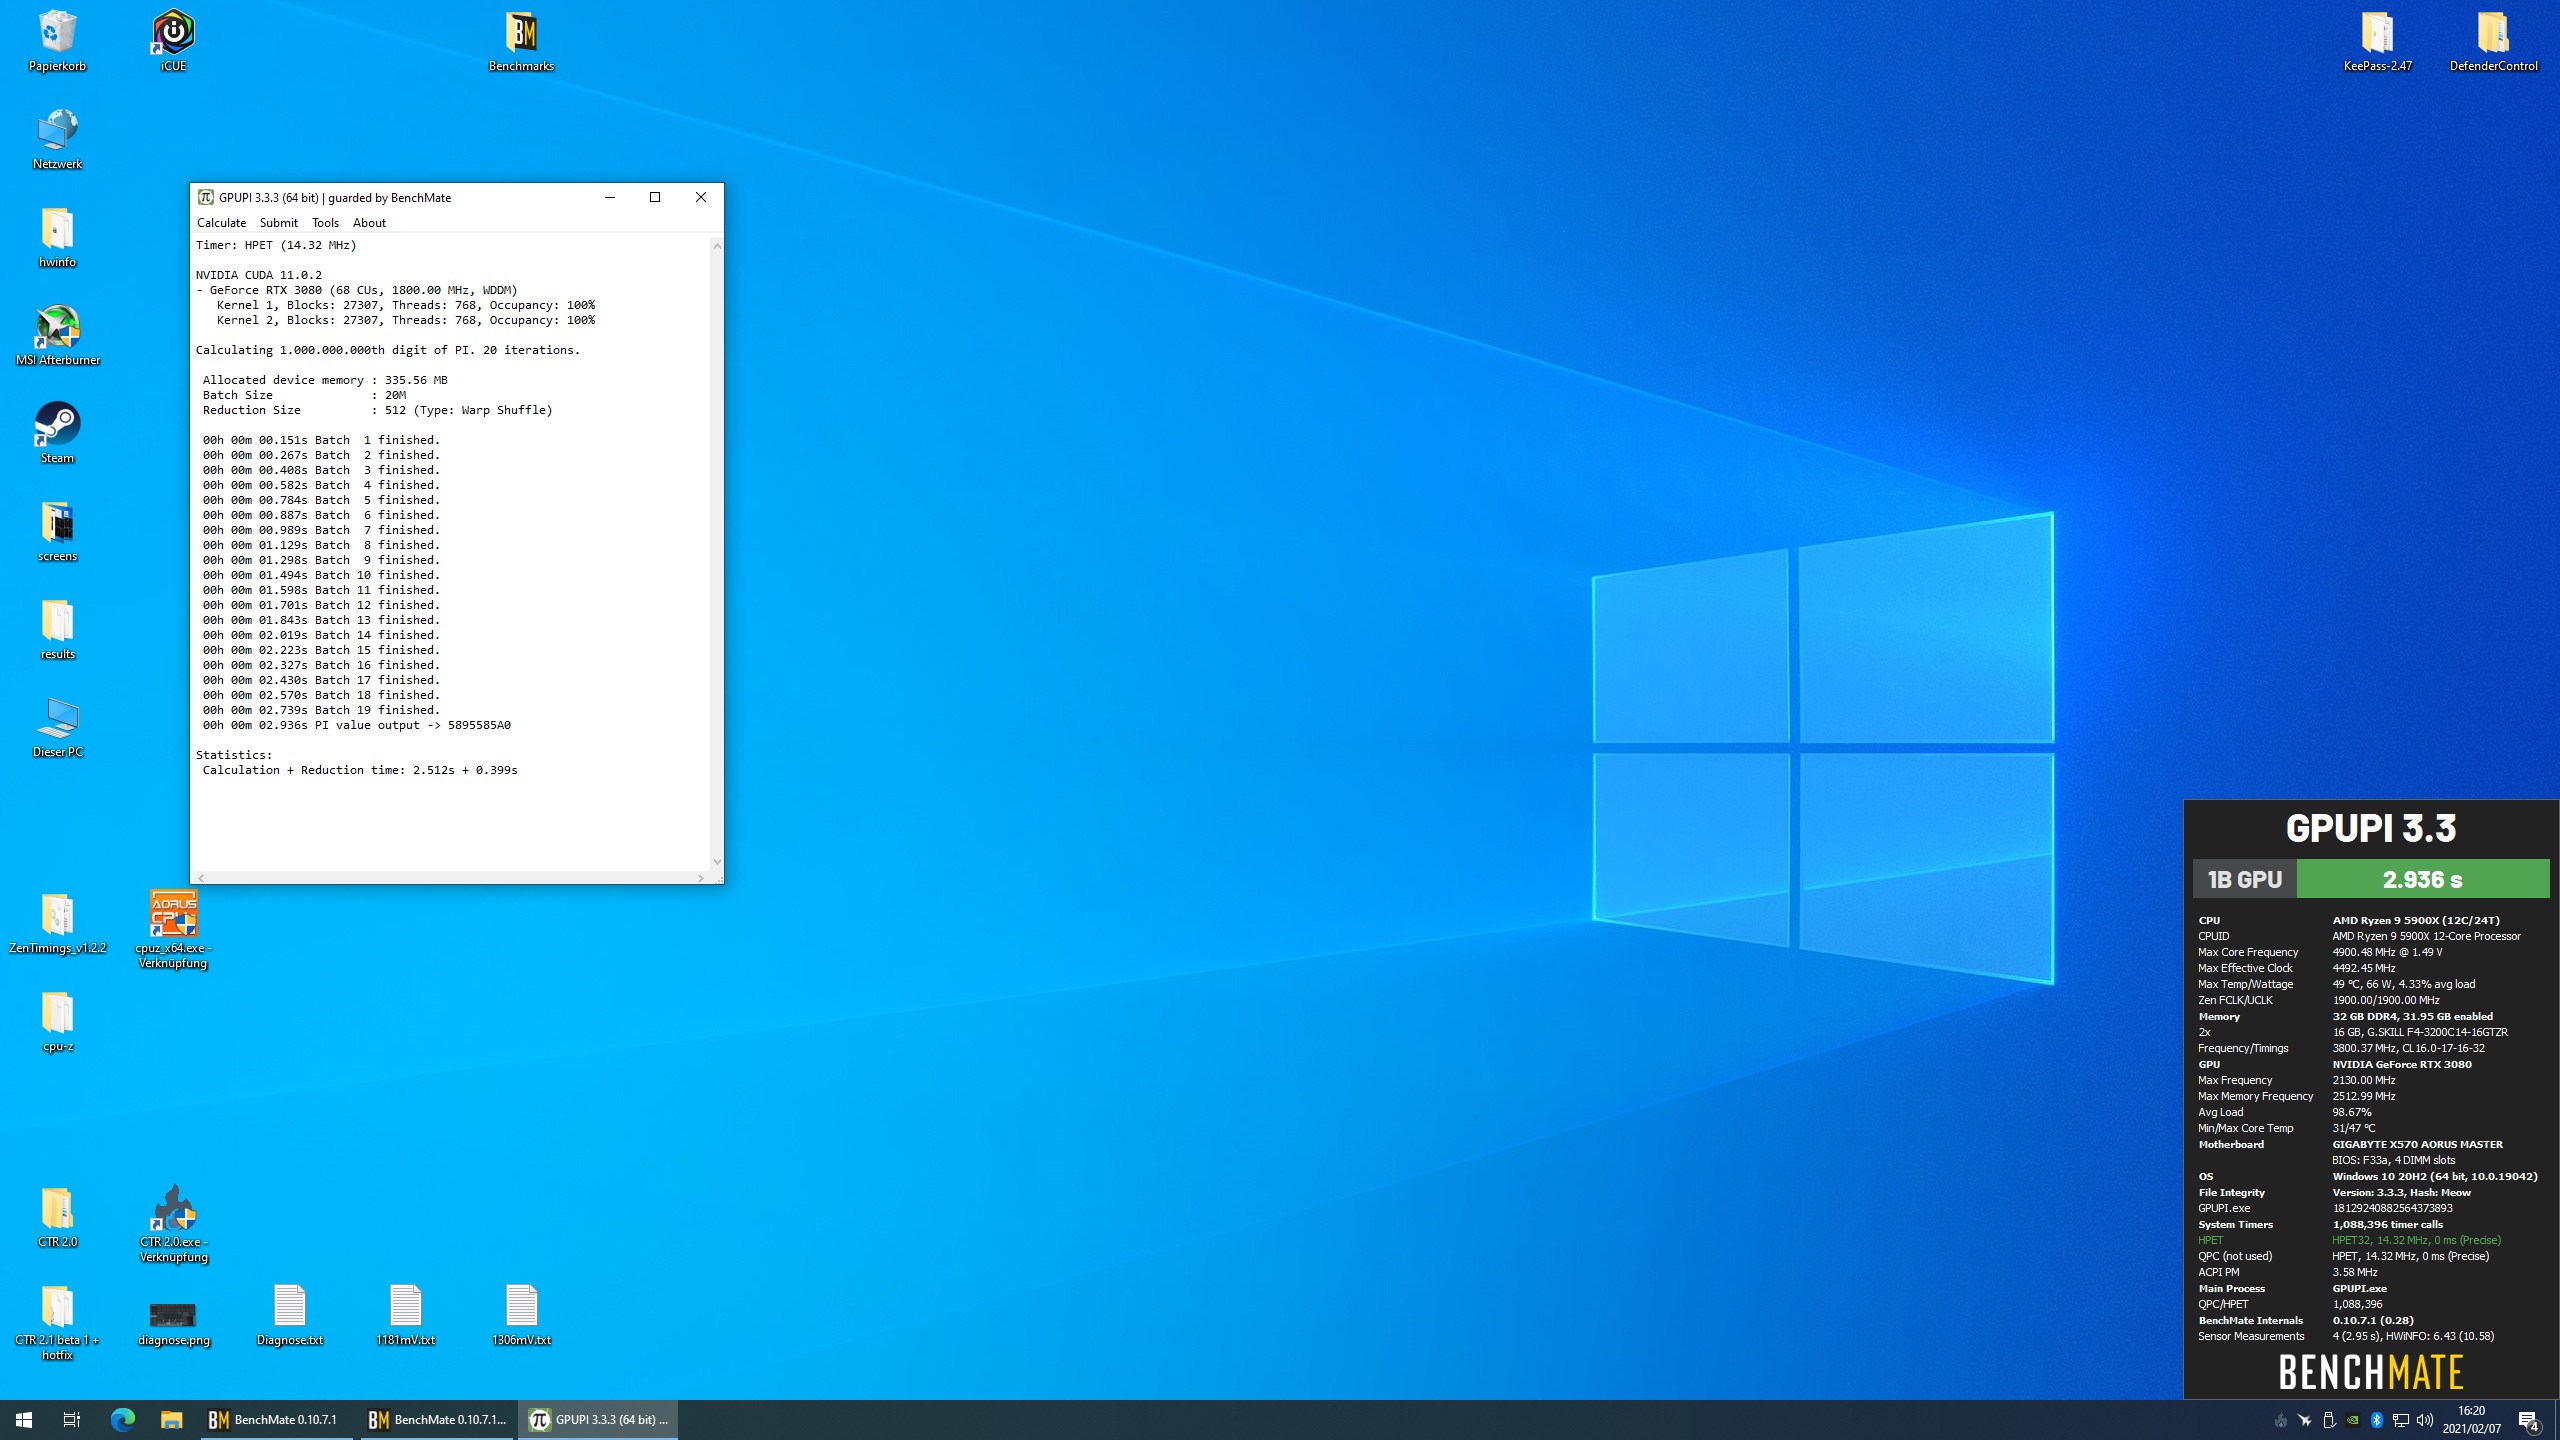Image resolution: width=2560 pixels, height=1440 pixels.
Task: Launch MSI Afterburner shortcut
Action: click(x=57, y=334)
